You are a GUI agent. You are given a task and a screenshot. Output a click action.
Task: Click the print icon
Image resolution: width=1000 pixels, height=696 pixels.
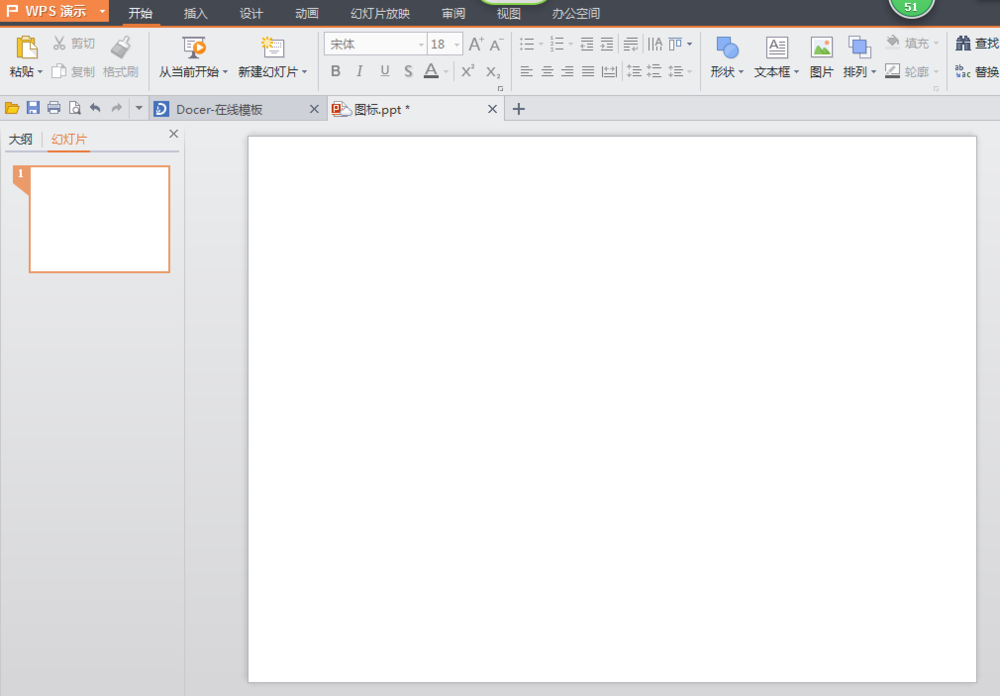point(54,108)
